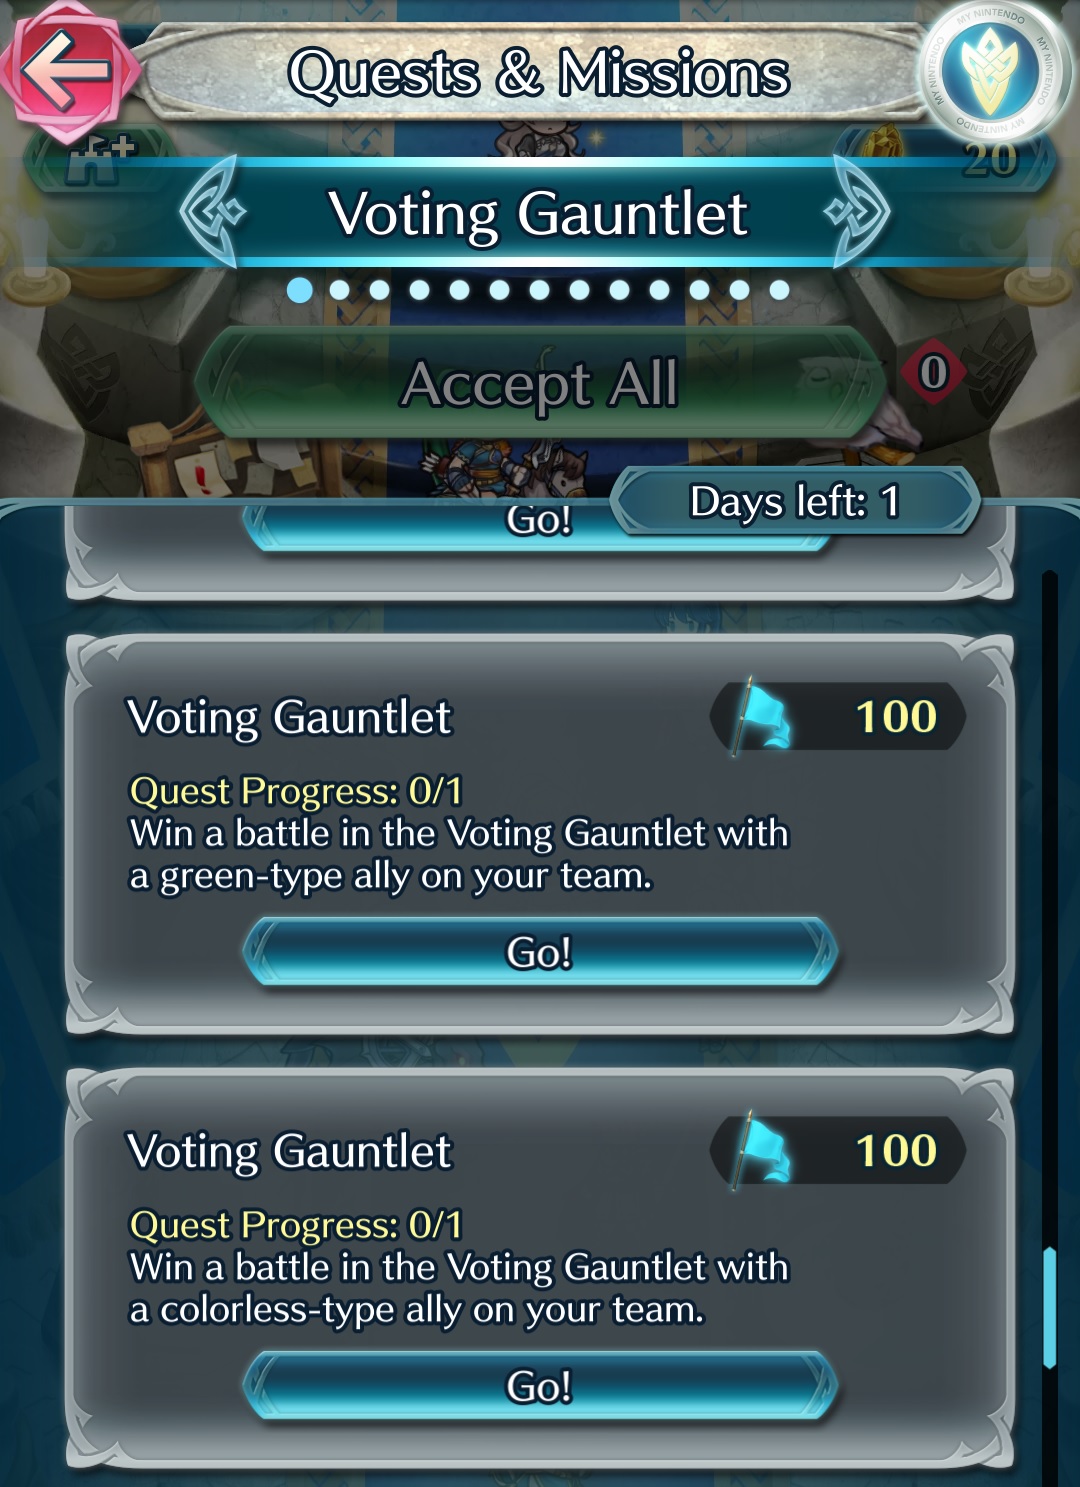Tap the red back arrow icon
This screenshot has width=1080, height=1487.
point(67,70)
